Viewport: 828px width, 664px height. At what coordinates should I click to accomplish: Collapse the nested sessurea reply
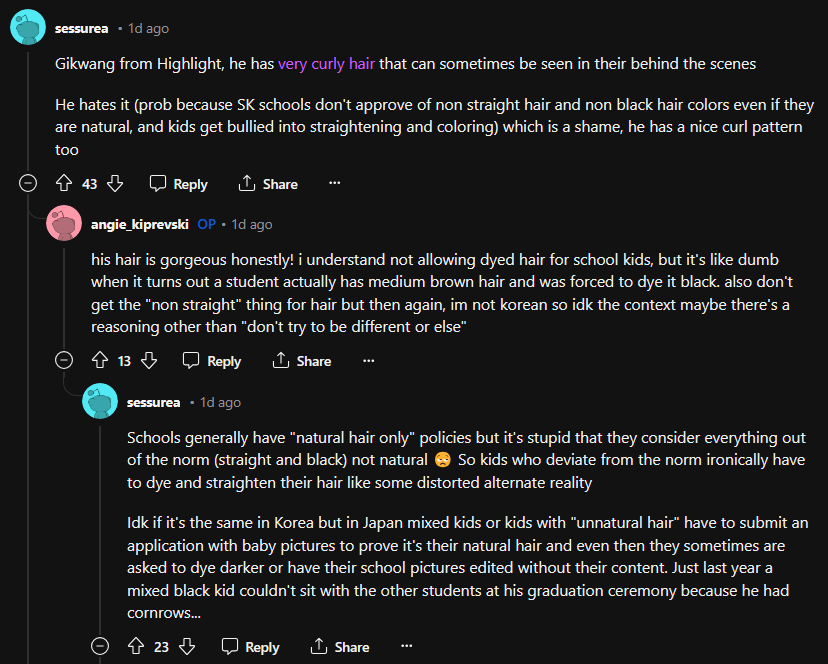coord(100,647)
